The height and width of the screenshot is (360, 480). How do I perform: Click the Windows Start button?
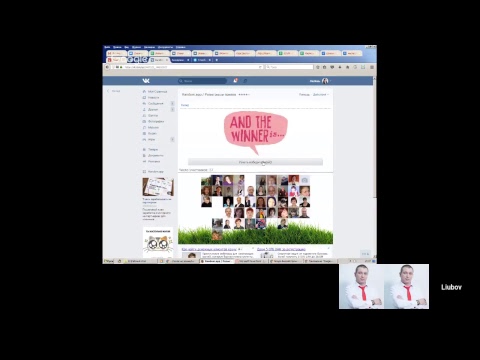click(x=109, y=261)
